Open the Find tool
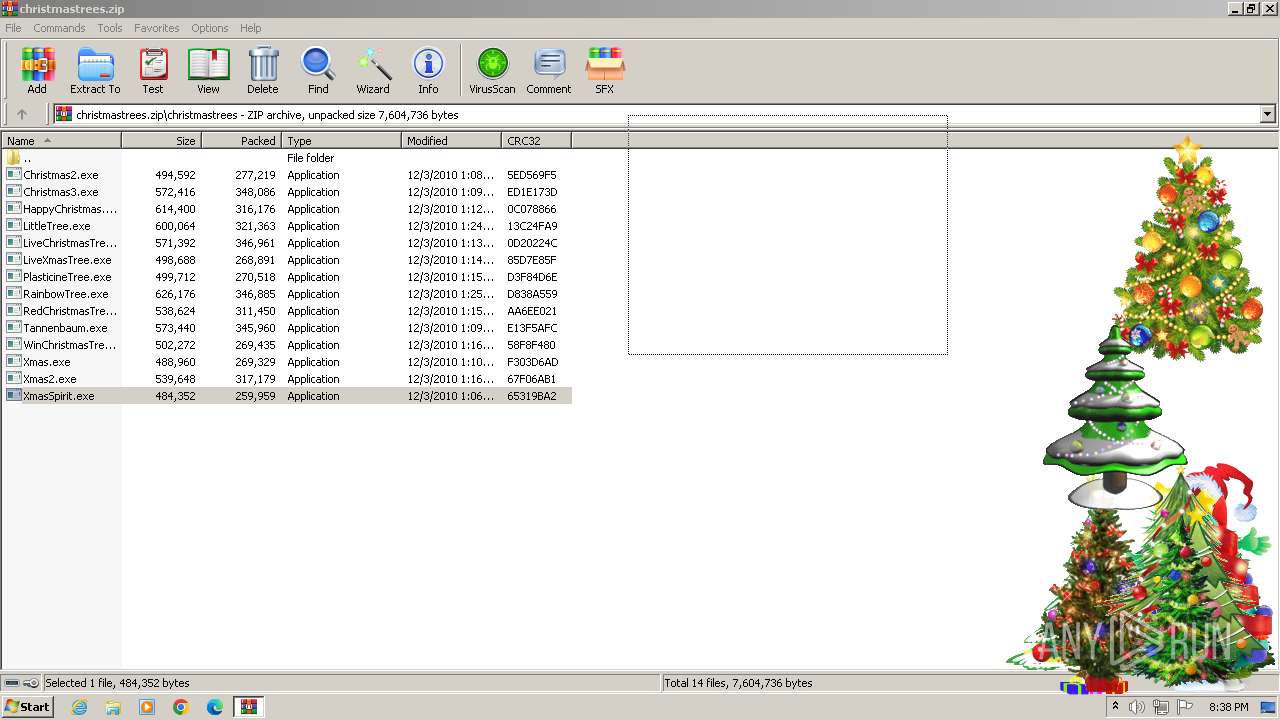The image size is (1280, 720). point(318,70)
